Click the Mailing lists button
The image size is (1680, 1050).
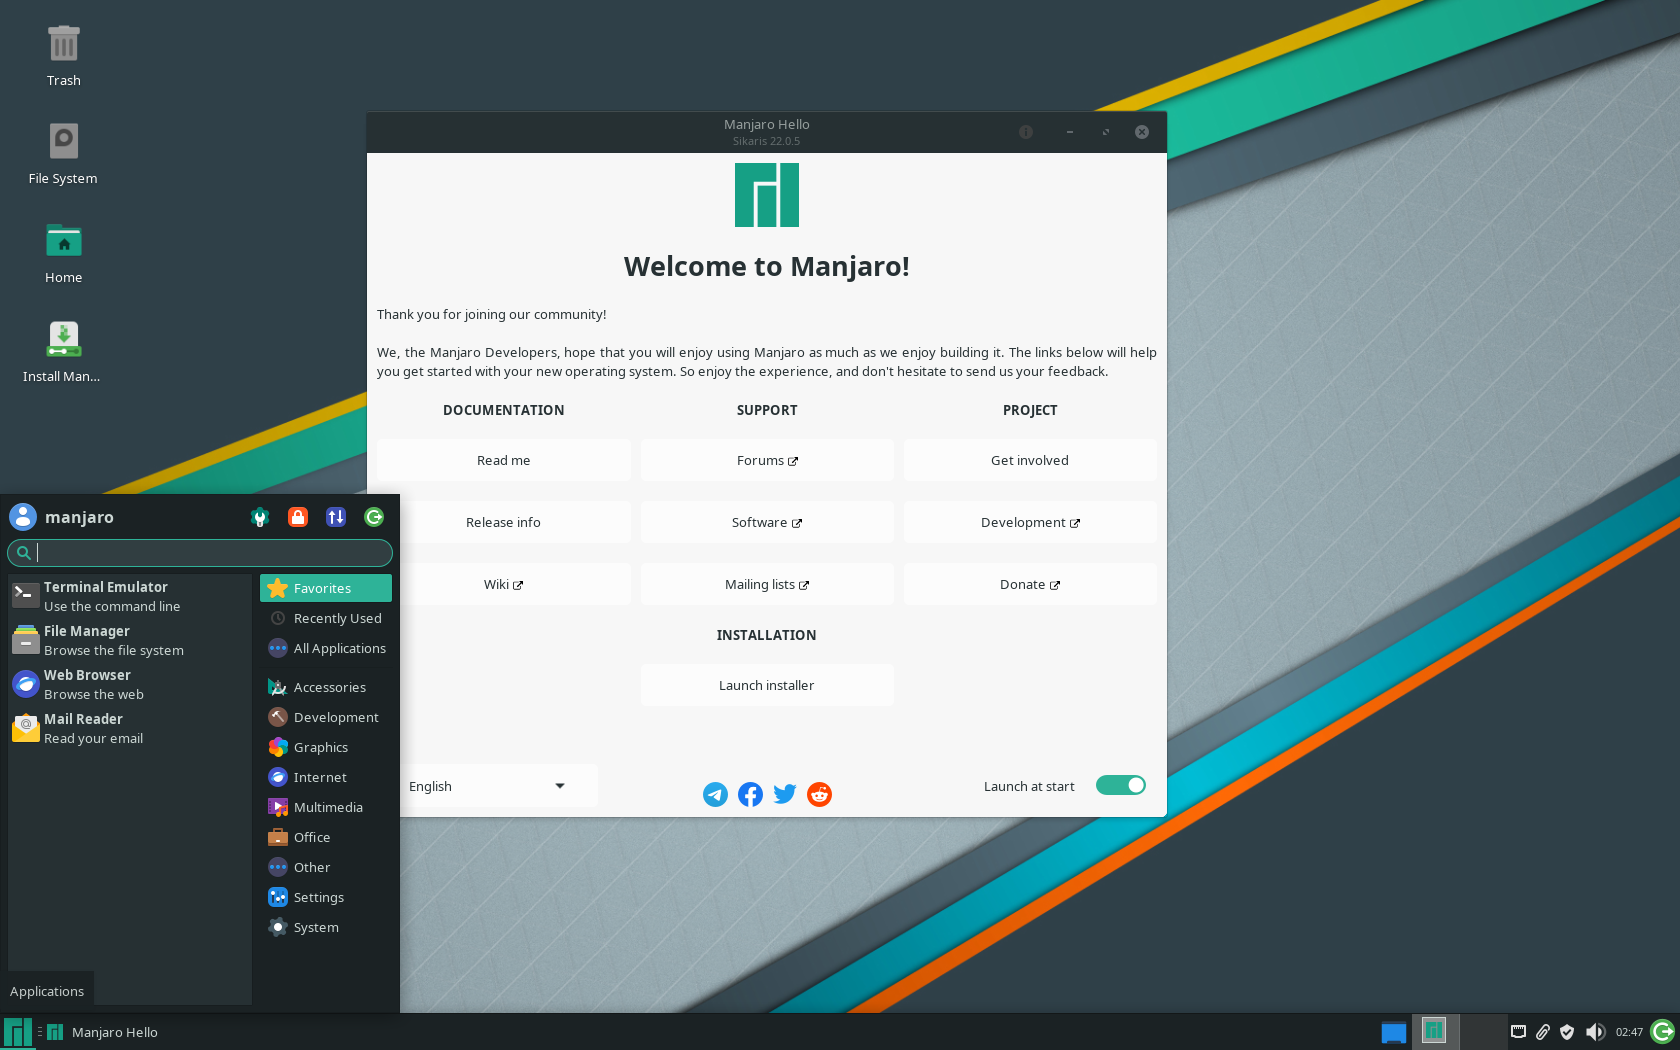[767, 584]
